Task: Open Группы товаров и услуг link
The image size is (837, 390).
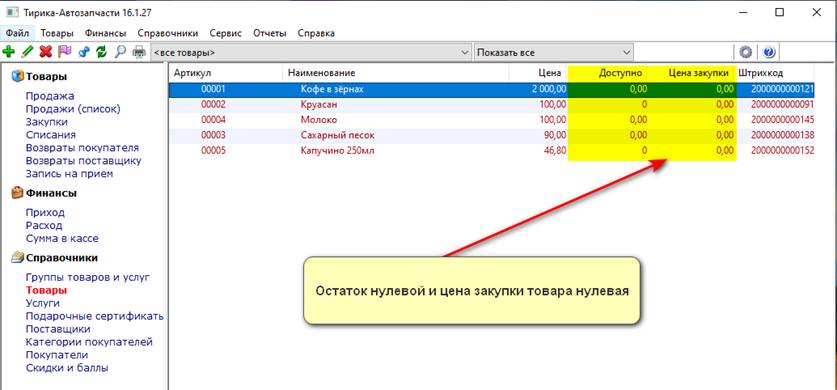Action: pos(88,277)
